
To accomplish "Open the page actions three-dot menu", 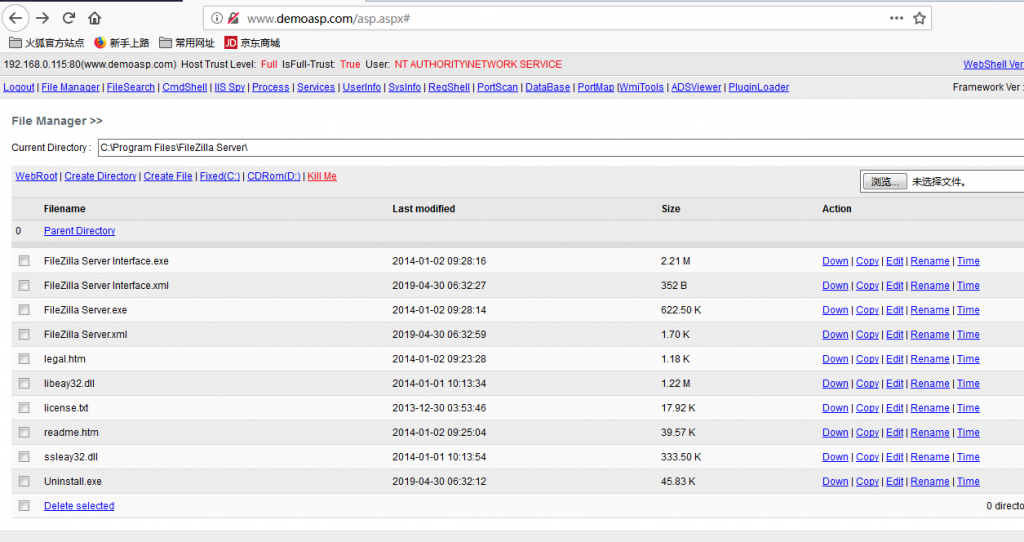I will pos(897,18).
